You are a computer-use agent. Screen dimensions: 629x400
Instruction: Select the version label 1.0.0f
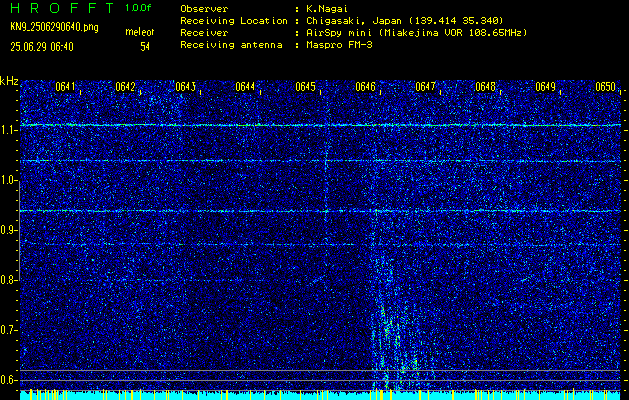[x=138, y=8]
